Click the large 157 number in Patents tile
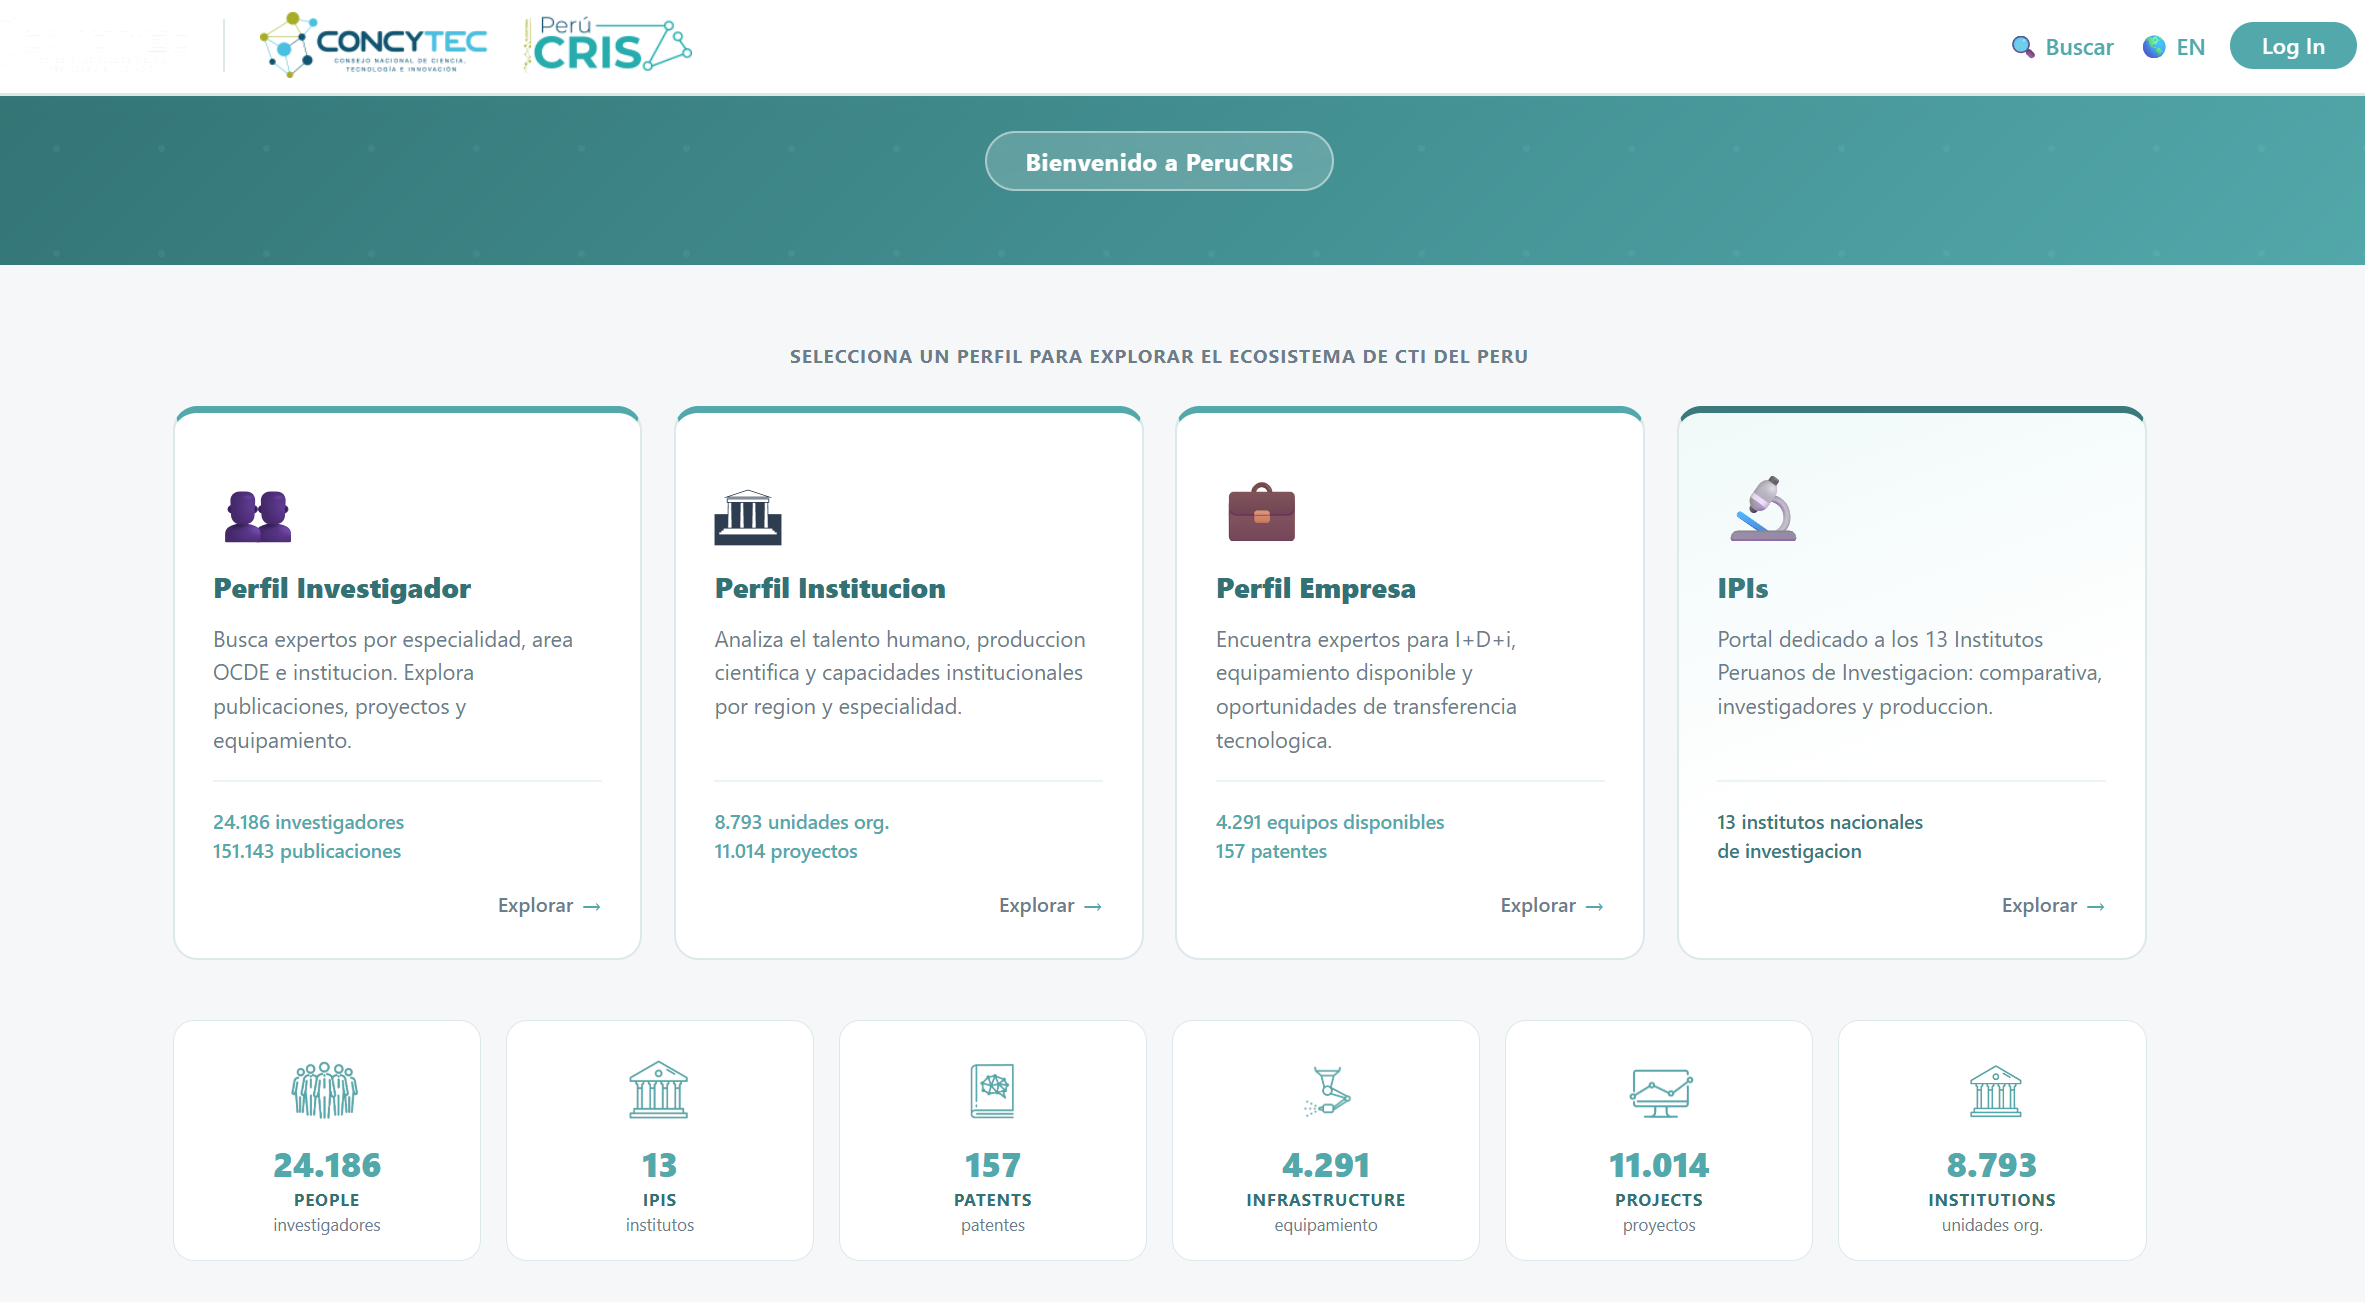Screen dimensions: 2365x1302 pyautogui.click(x=992, y=1165)
